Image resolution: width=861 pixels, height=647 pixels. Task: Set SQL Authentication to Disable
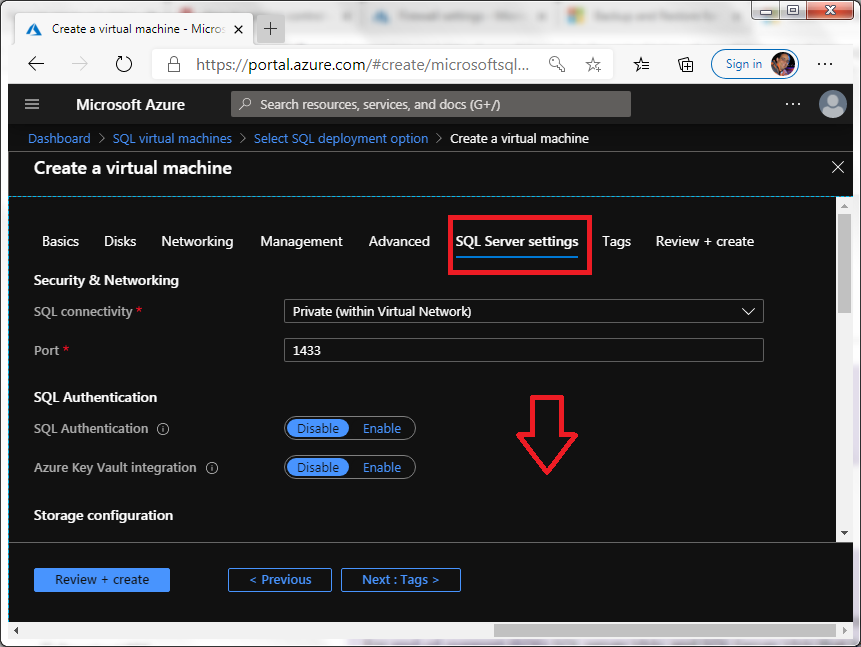pos(318,428)
